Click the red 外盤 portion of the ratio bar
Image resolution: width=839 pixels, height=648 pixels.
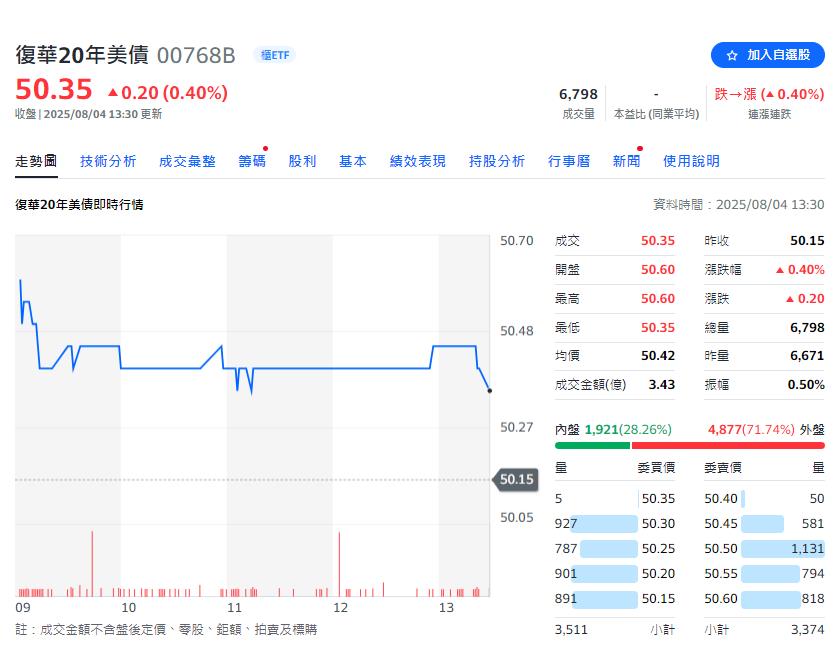coord(728,445)
